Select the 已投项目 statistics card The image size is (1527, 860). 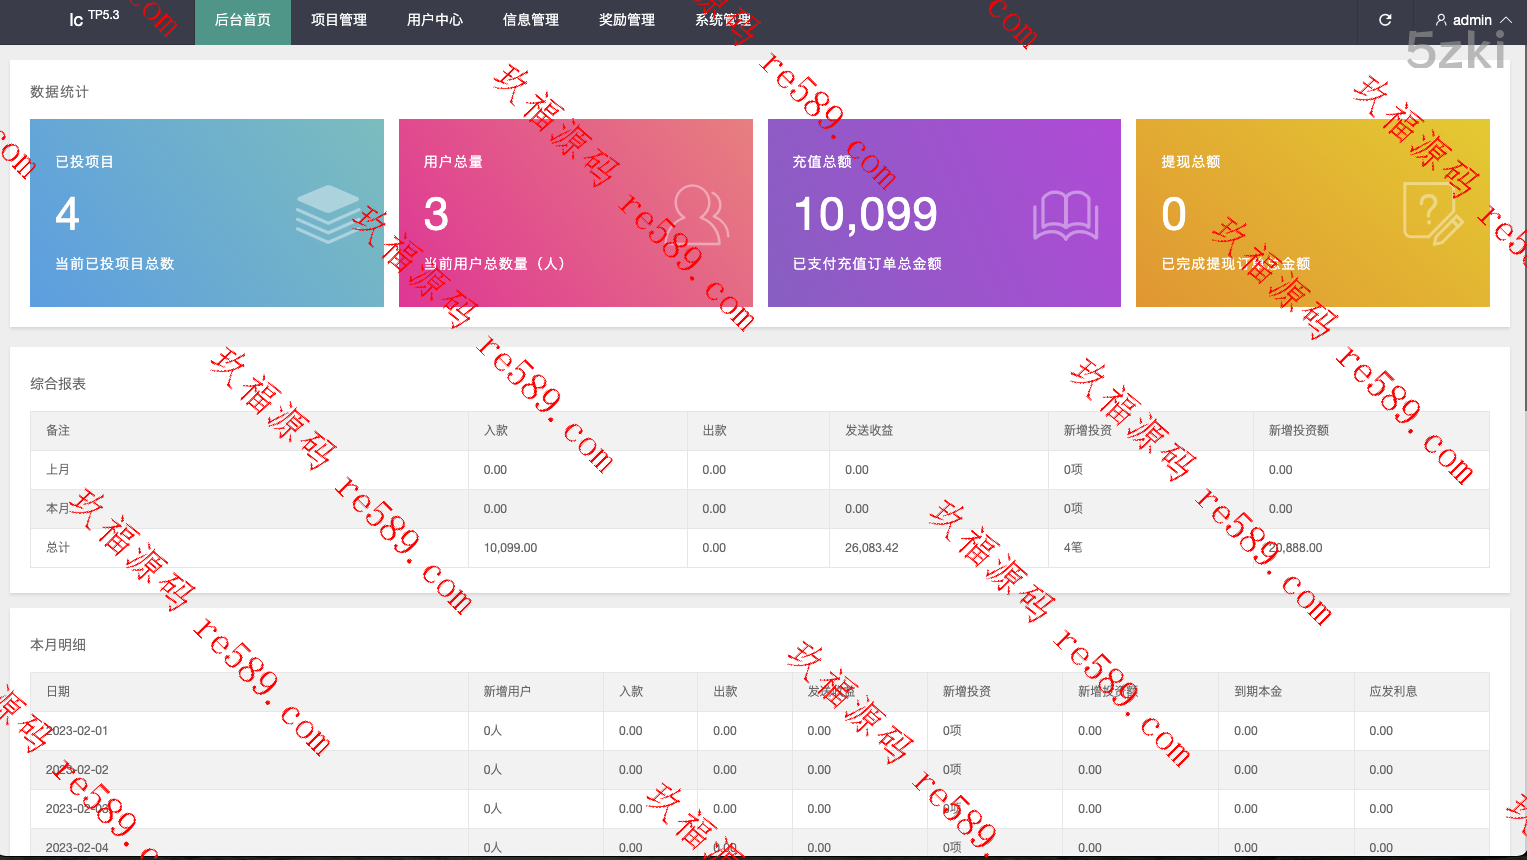[207, 213]
